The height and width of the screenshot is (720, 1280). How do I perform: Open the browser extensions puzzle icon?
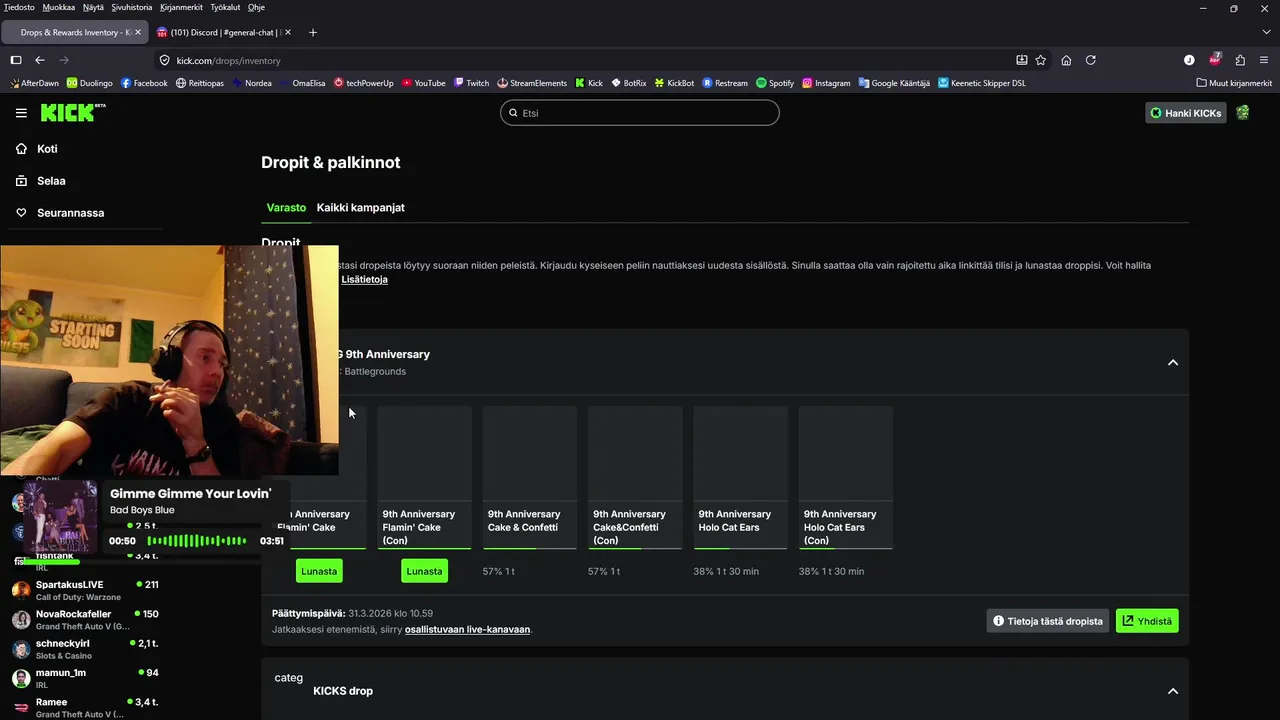1240,60
